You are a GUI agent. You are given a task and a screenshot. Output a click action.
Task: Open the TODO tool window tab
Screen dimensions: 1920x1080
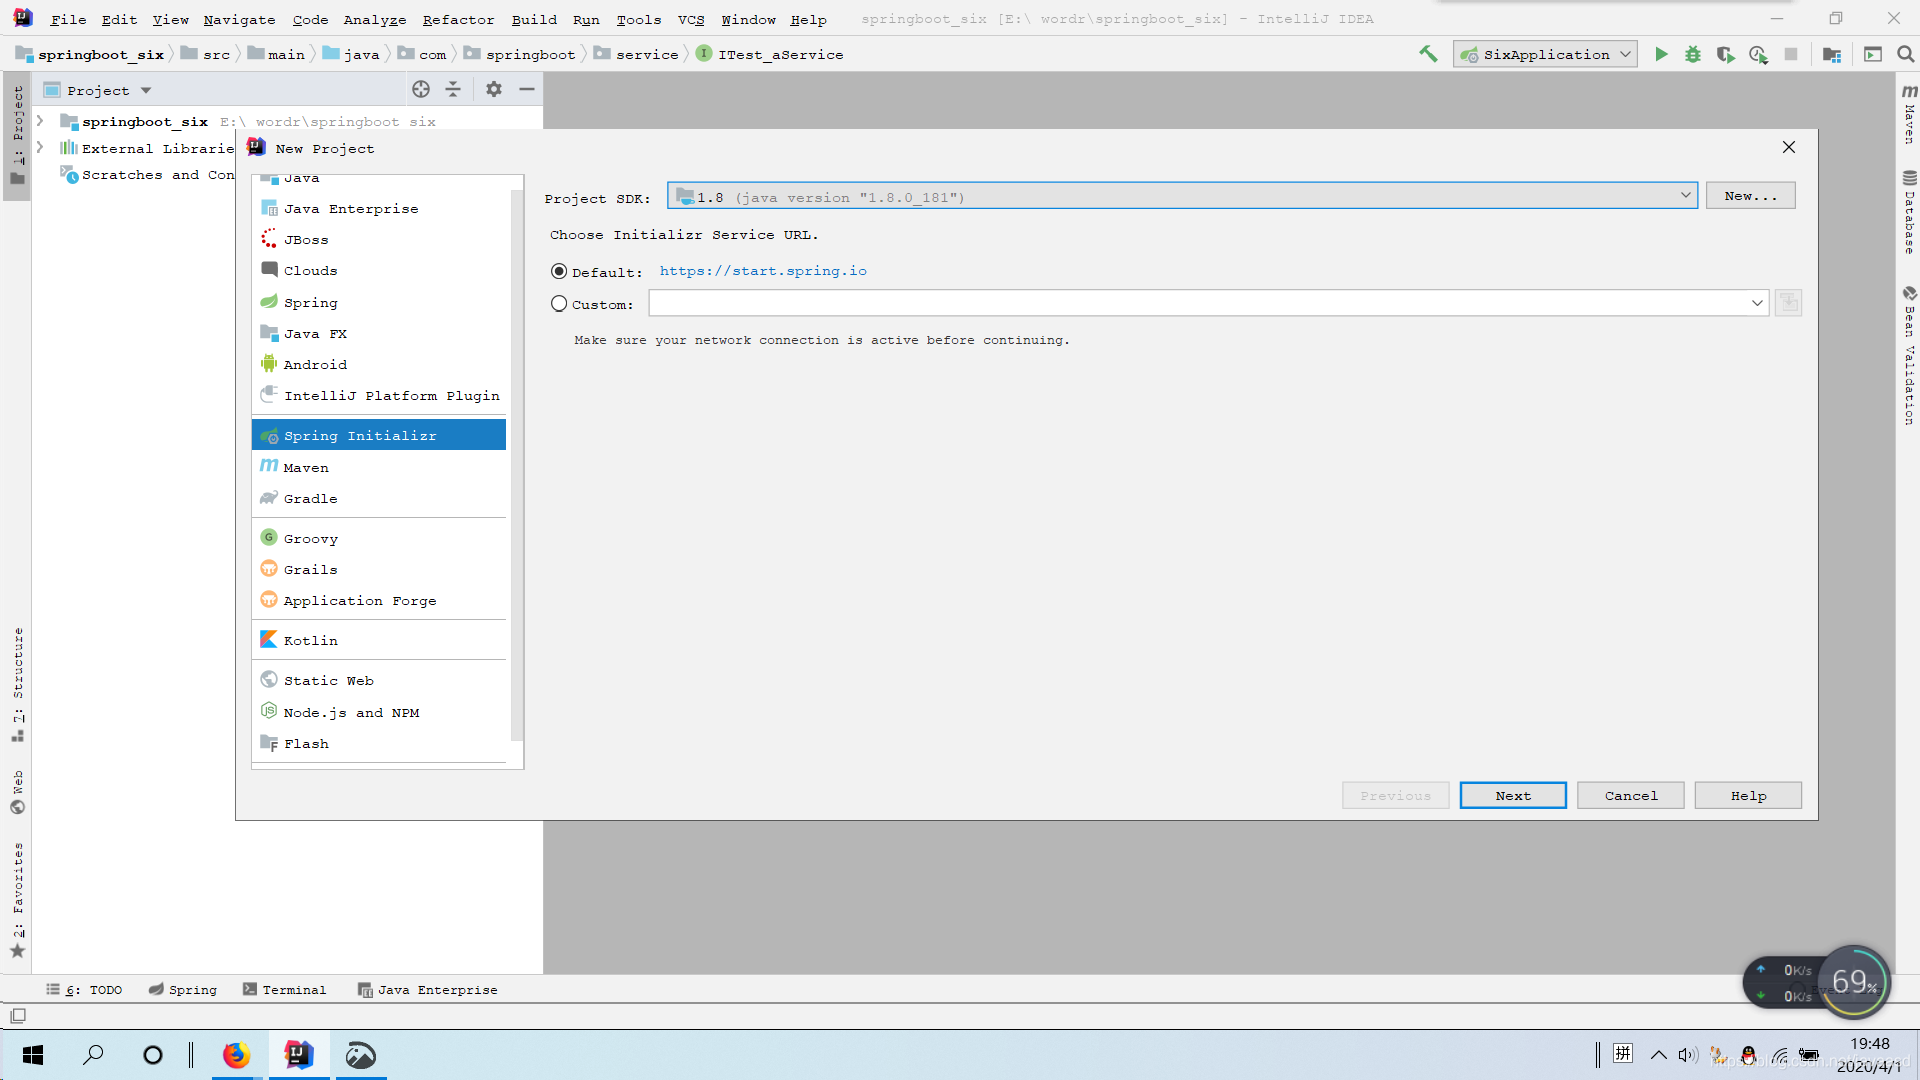84,989
